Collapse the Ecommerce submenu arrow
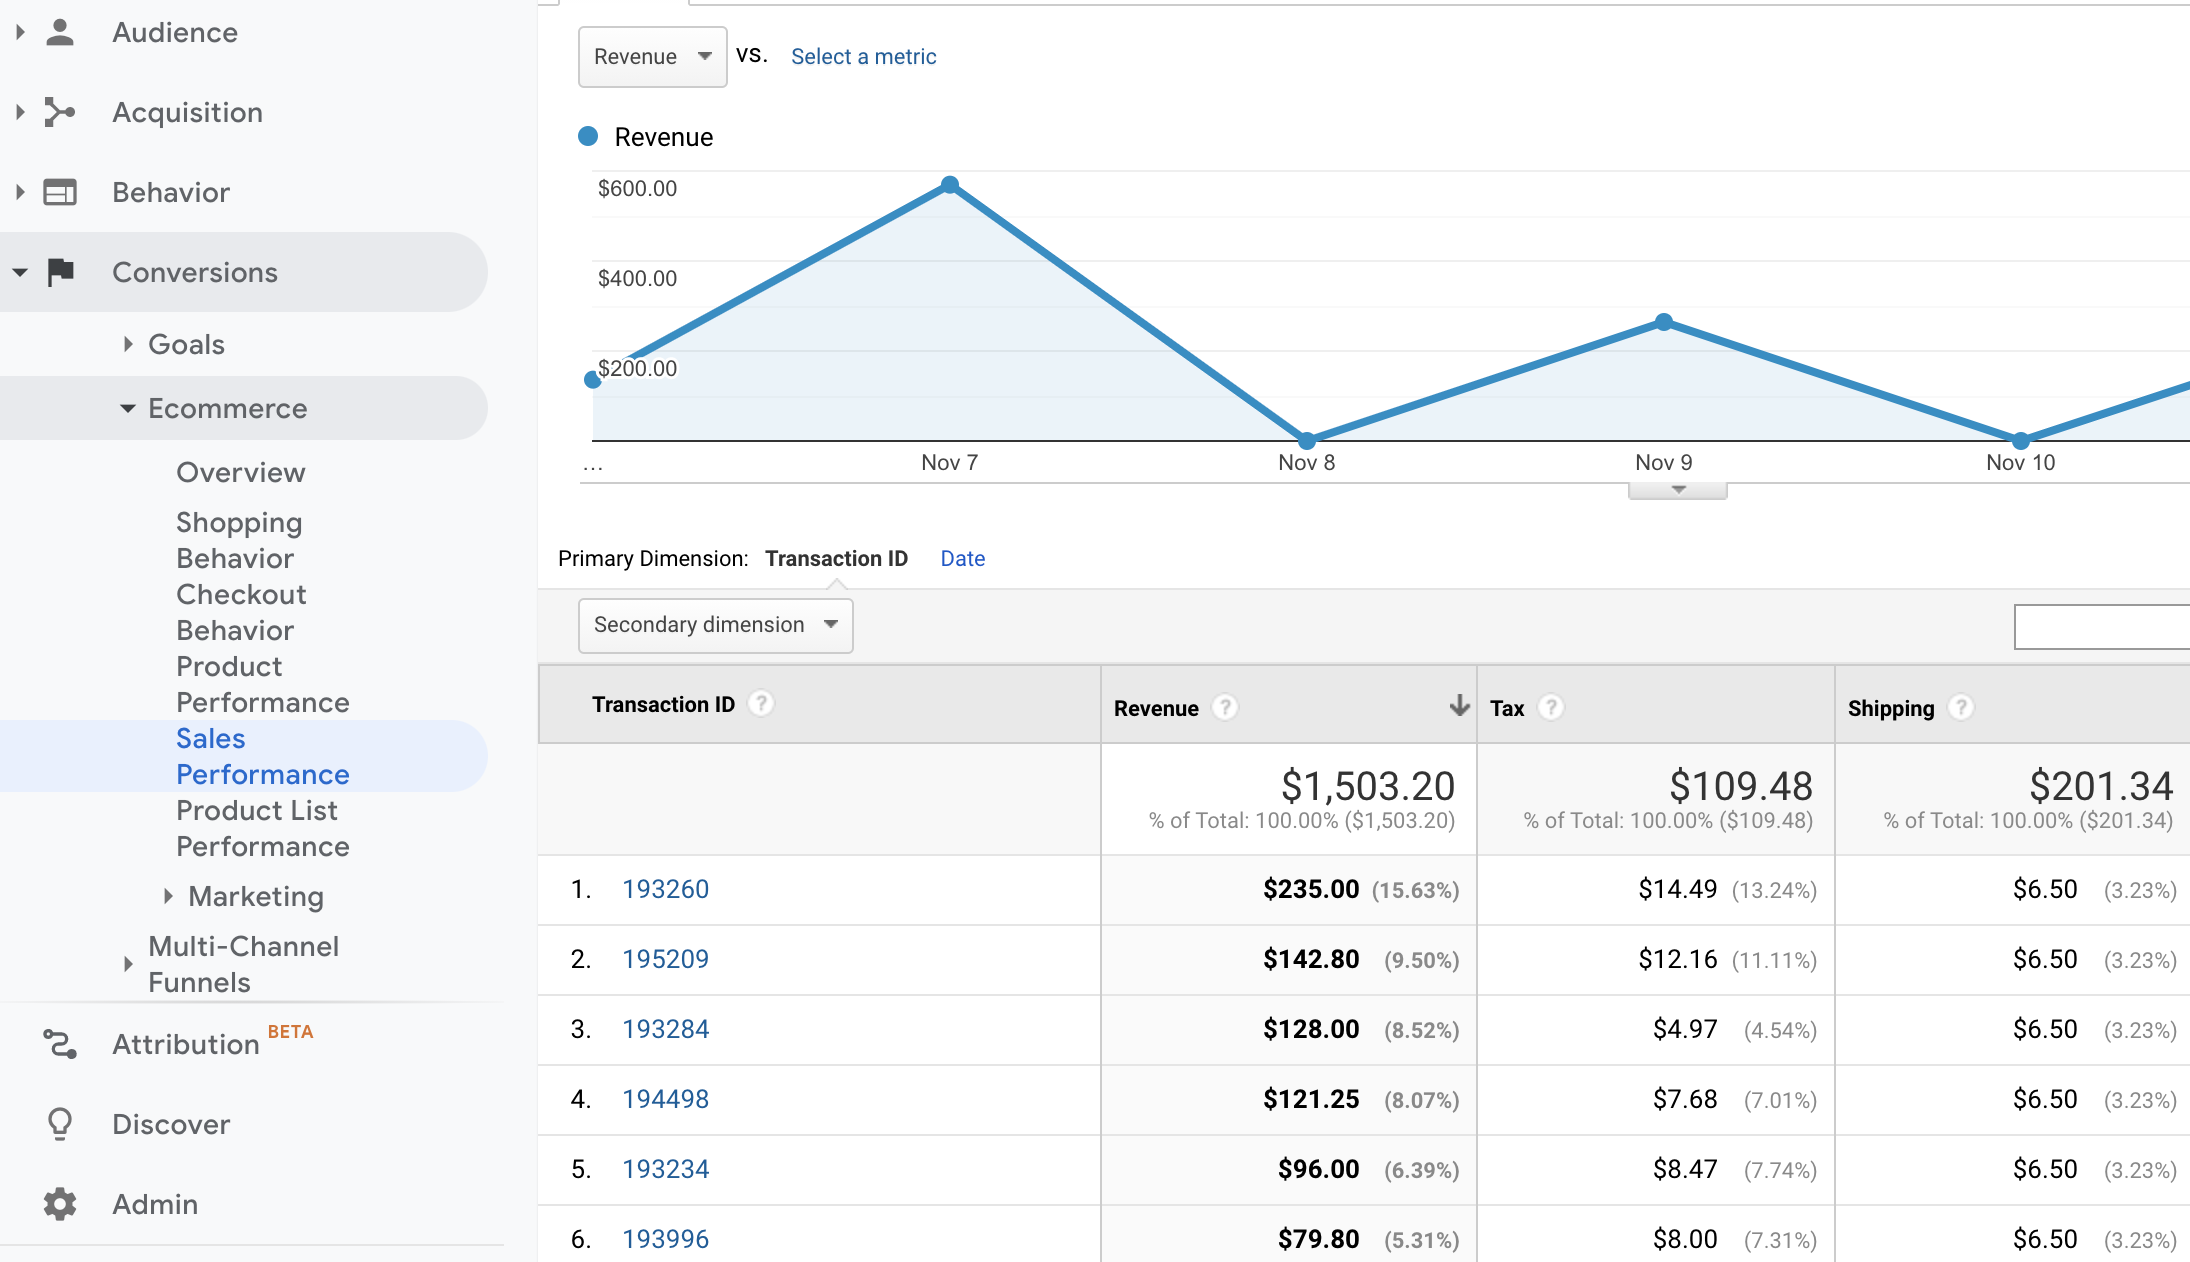2190x1262 pixels. click(128, 408)
